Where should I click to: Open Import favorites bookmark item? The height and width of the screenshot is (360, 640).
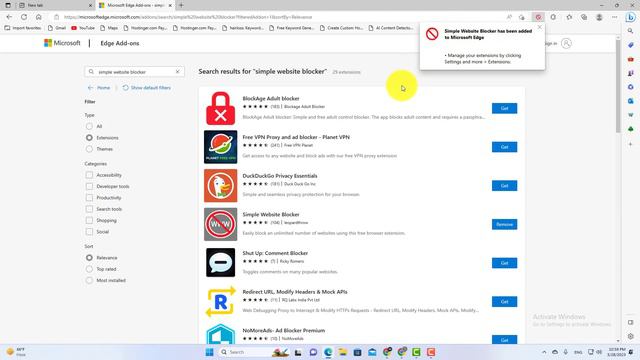point(23,28)
